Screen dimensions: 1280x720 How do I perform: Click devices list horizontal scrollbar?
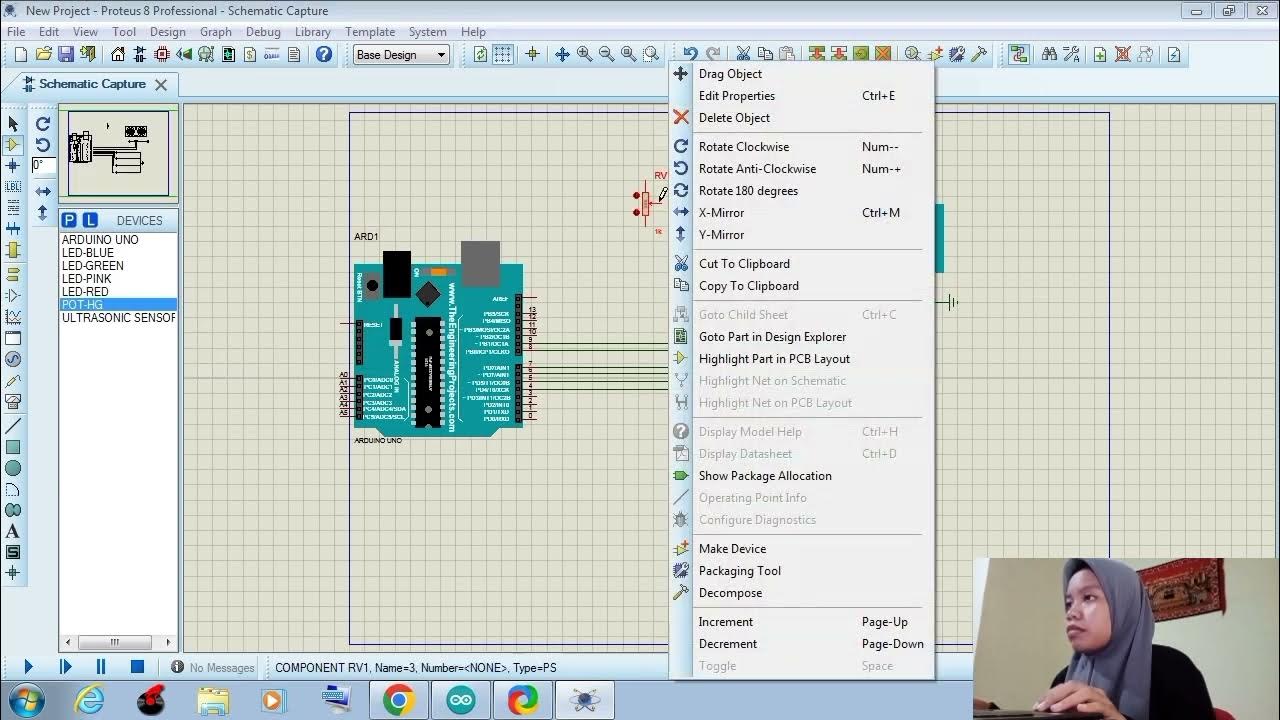tap(118, 643)
